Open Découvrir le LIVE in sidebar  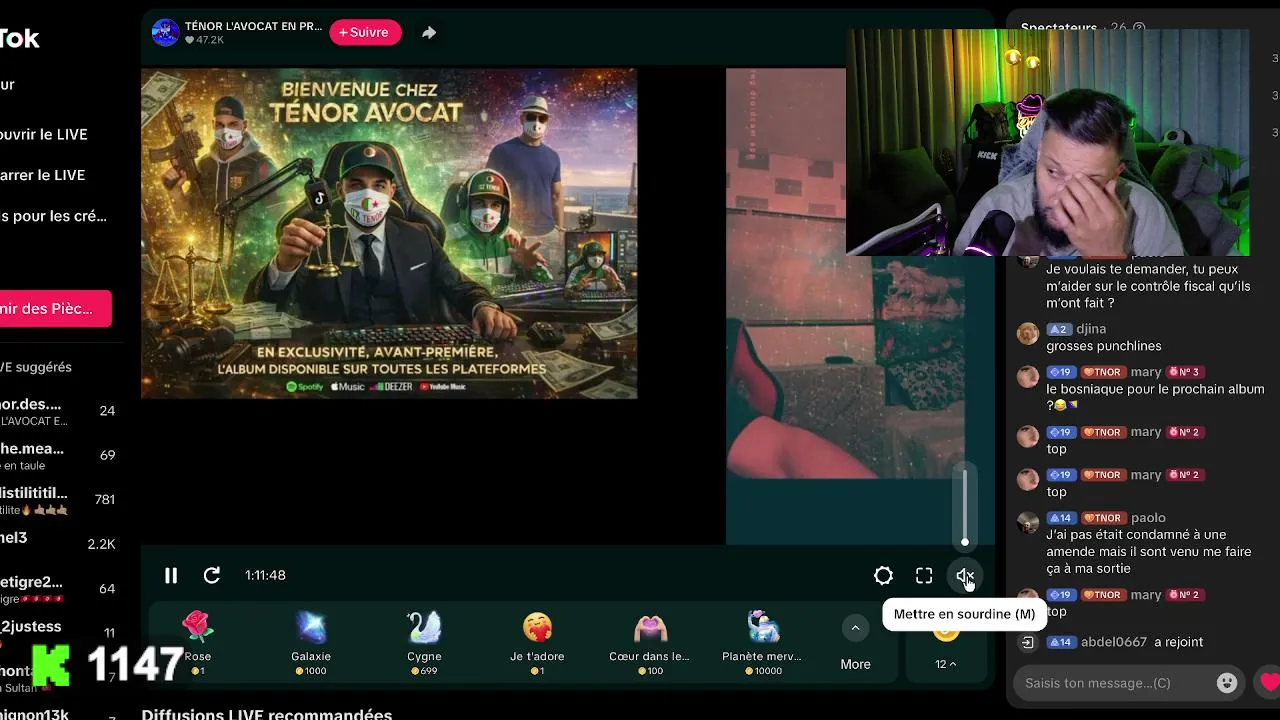point(45,134)
